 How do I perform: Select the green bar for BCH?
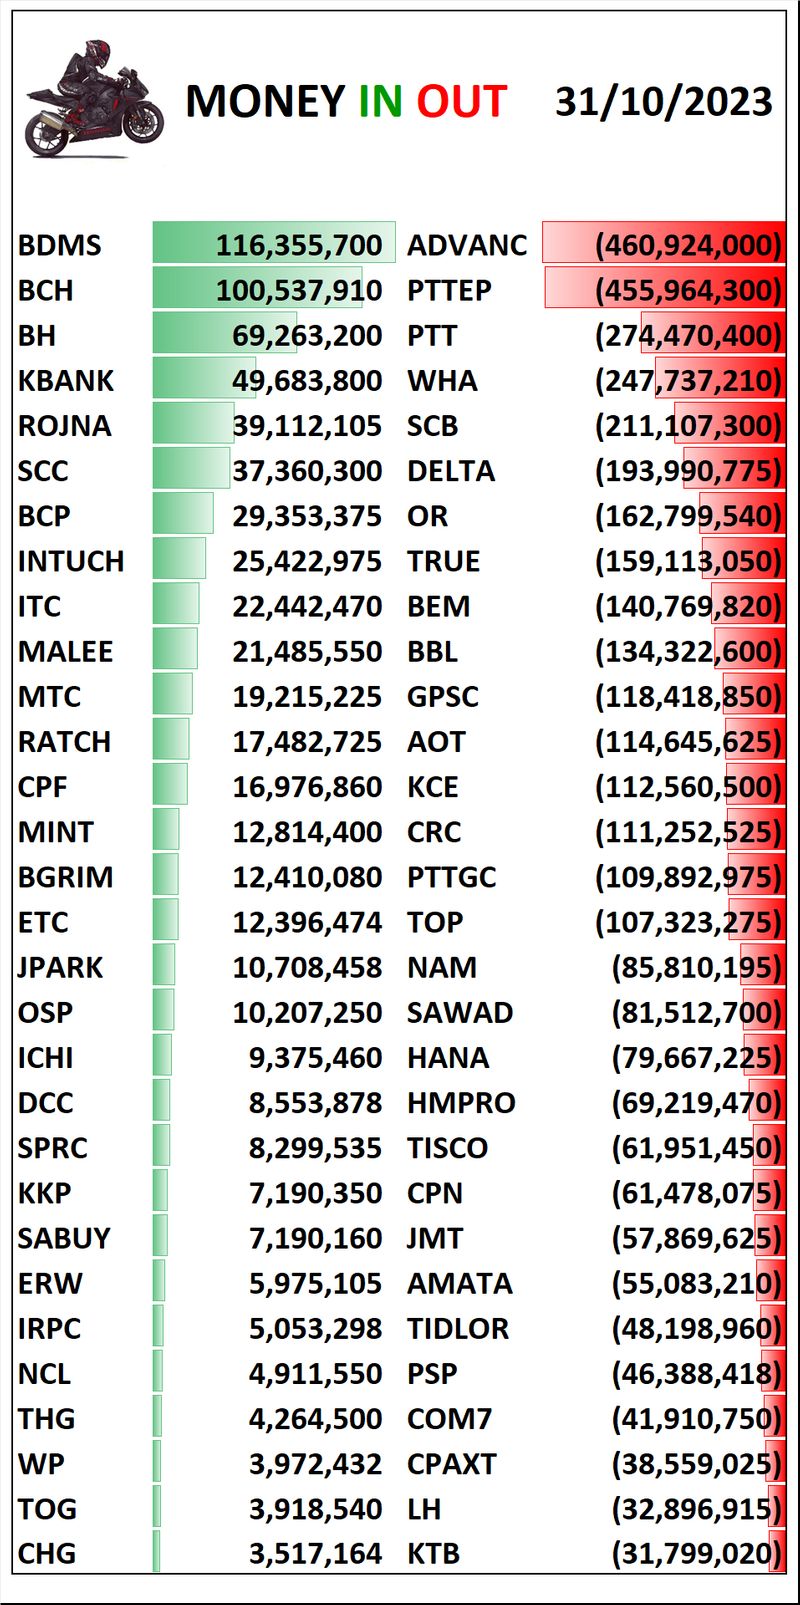coord(257,289)
